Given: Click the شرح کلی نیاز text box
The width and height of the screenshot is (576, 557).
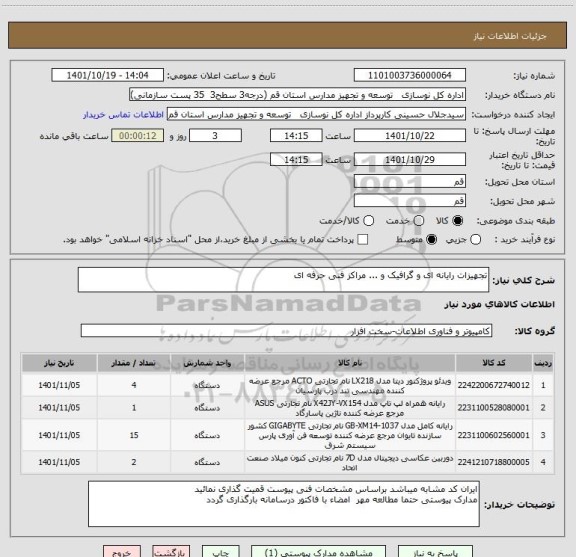Looking at the screenshot, I should coord(283,280).
